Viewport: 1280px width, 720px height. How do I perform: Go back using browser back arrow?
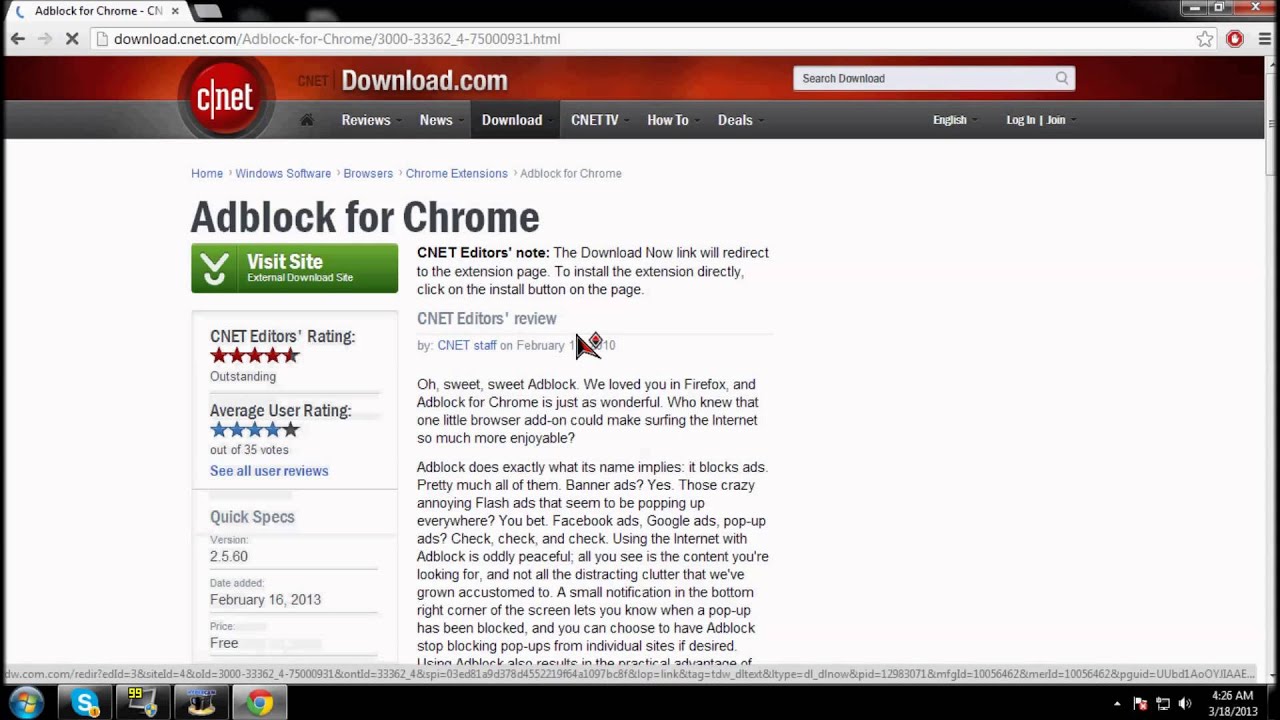pyautogui.click(x=17, y=39)
